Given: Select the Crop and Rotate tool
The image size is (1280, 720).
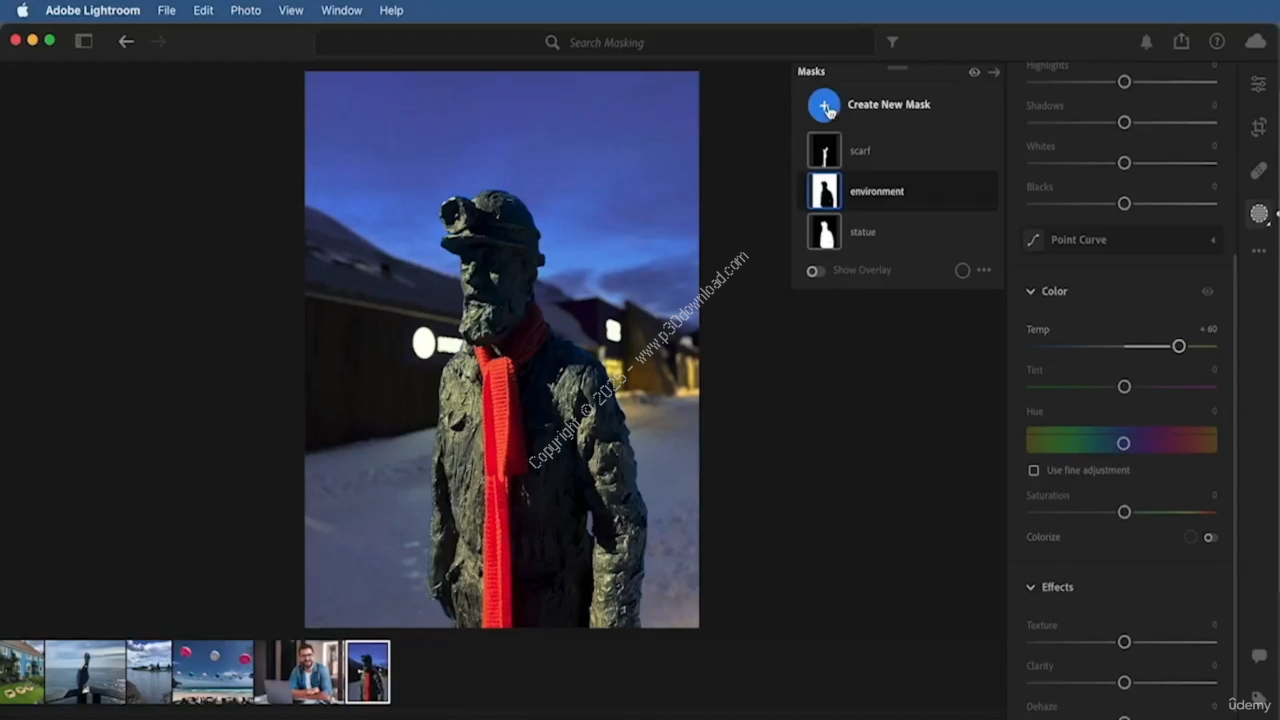Looking at the screenshot, I should 1258,128.
